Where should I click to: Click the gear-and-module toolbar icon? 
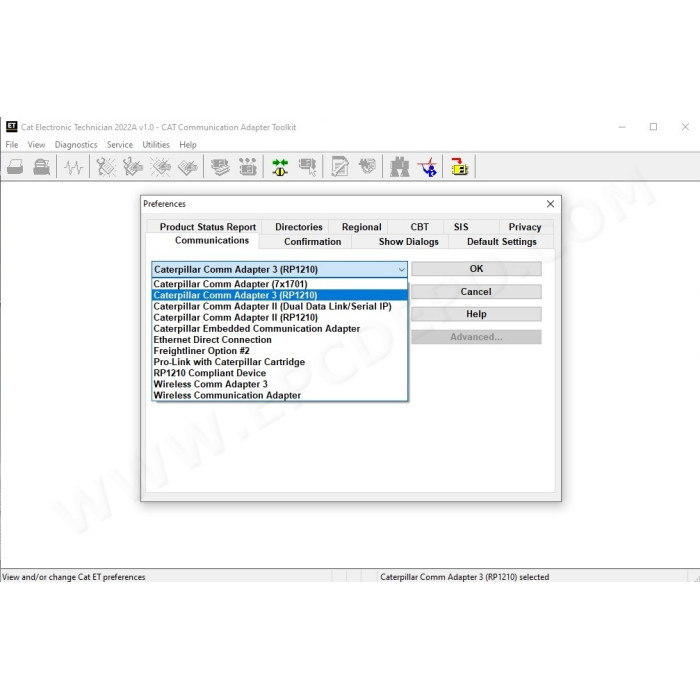point(367,167)
